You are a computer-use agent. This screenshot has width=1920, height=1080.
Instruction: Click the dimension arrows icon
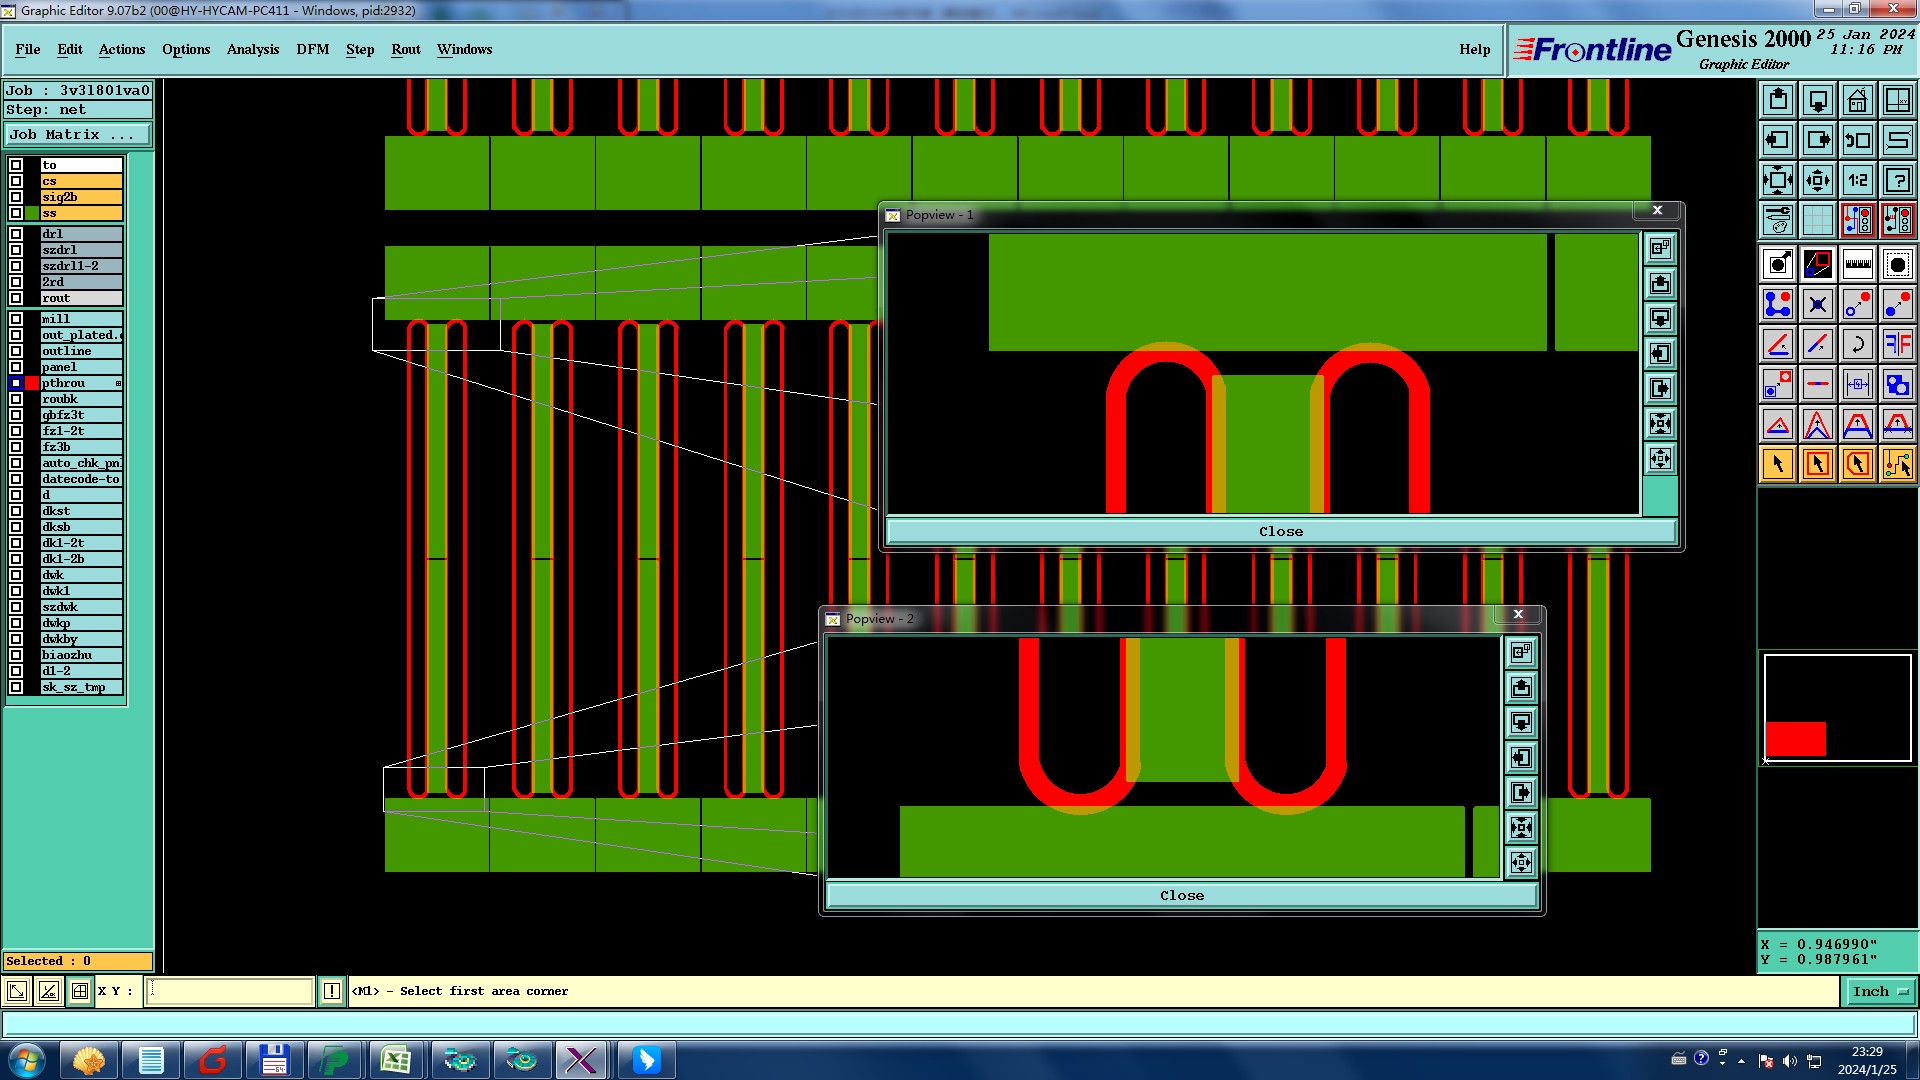pyautogui.click(x=1858, y=384)
